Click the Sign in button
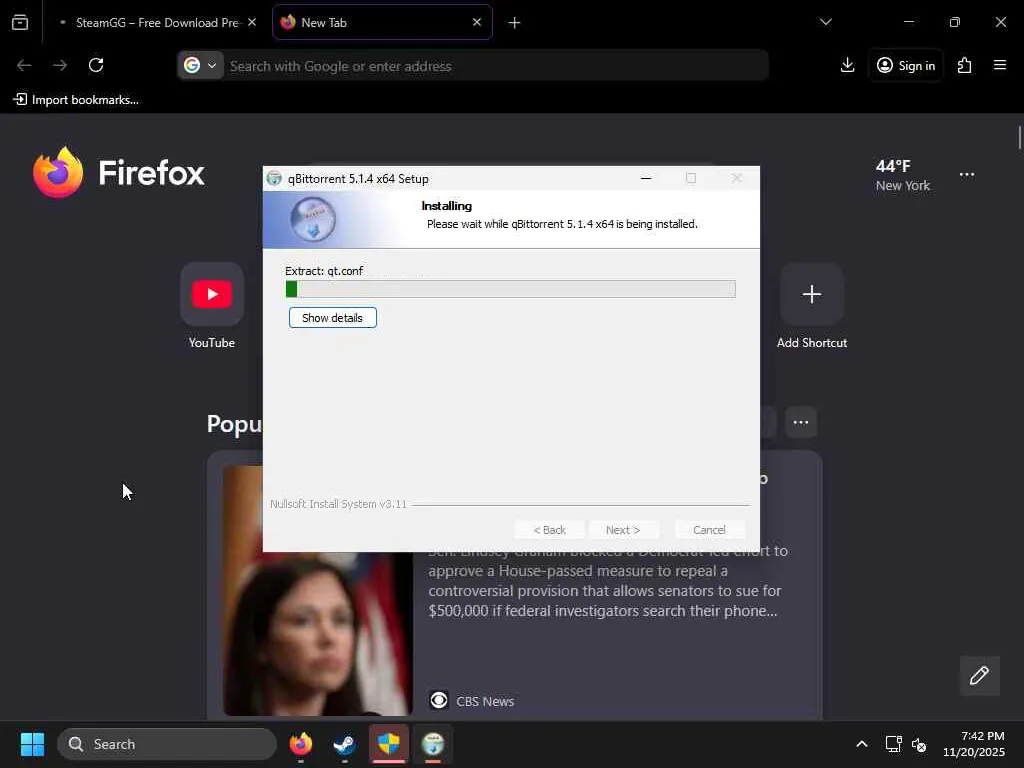This screenshot has height=768, width=1024. pos(906,65)
